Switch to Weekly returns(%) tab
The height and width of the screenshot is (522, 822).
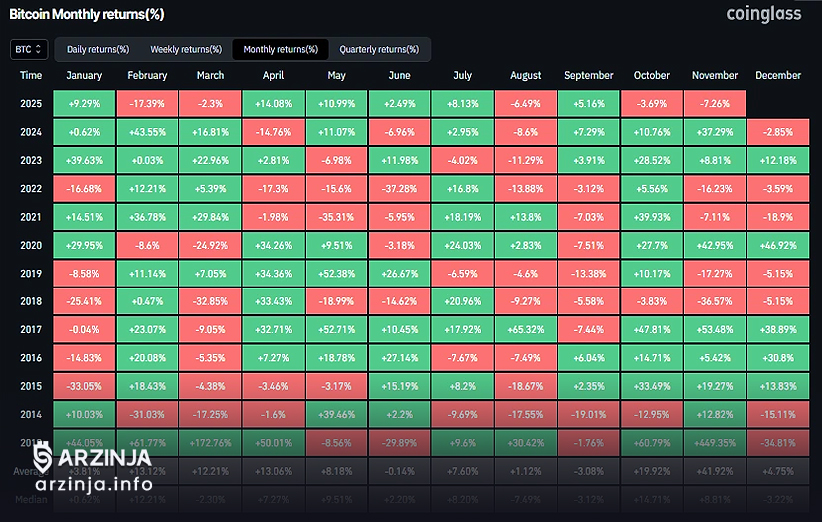186,49
